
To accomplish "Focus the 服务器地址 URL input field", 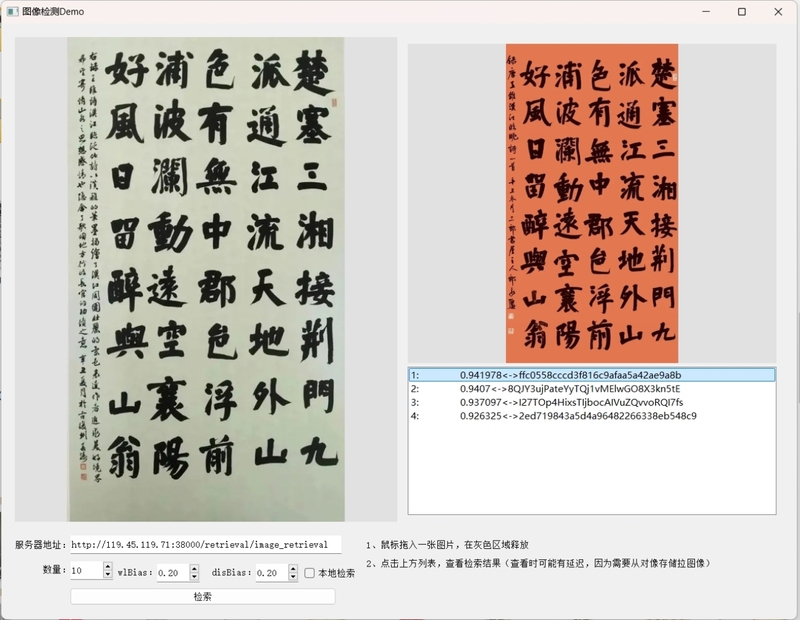I will coord(206,544).
